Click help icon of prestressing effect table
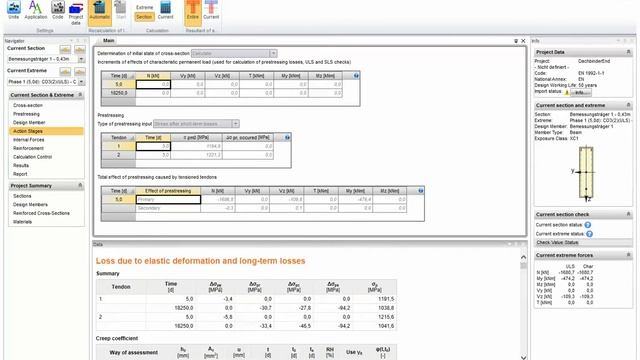Viewport: 640px width, 360px height. (x=420, y=191)
